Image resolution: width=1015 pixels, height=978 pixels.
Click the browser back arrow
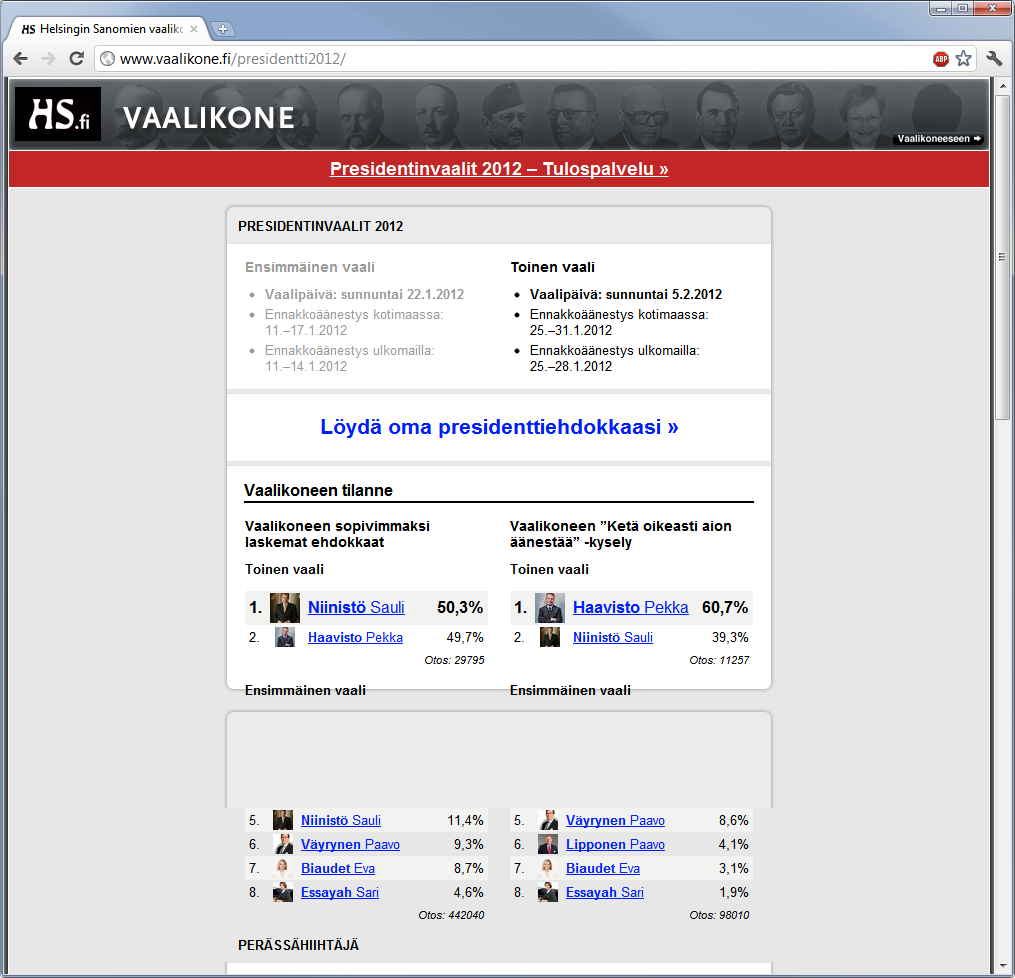(21, 59)
